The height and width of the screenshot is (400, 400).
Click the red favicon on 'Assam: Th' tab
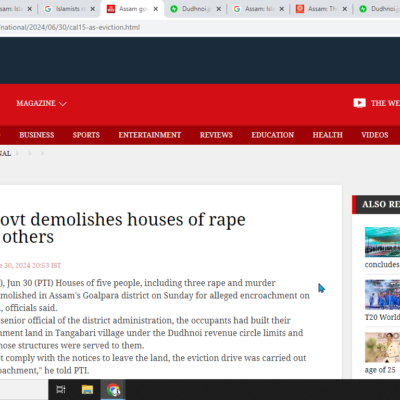coord(300,9)
